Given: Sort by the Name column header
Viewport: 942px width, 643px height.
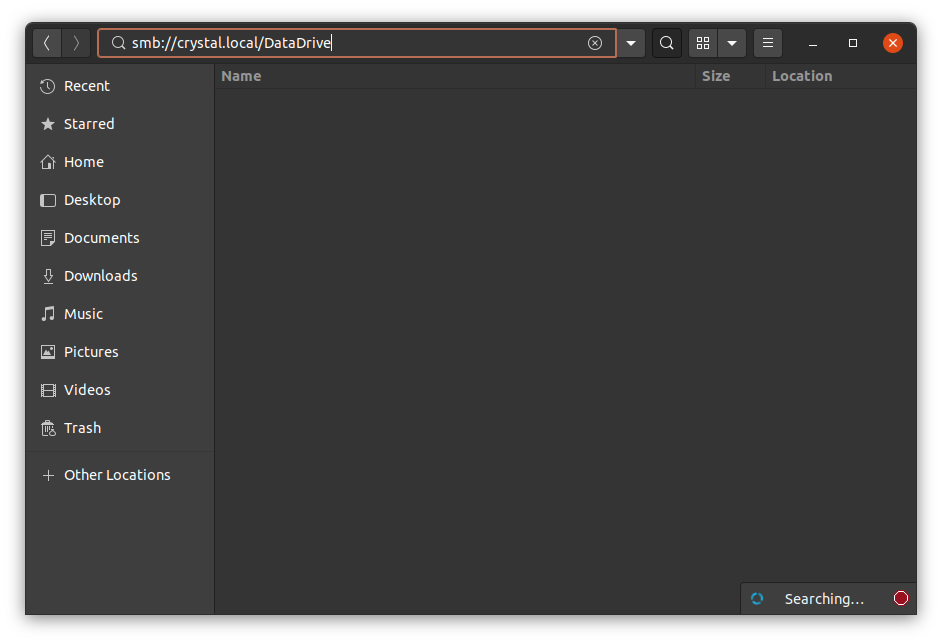Looking at the screenshot, I should pyautogui.click(x=241, y=76).
